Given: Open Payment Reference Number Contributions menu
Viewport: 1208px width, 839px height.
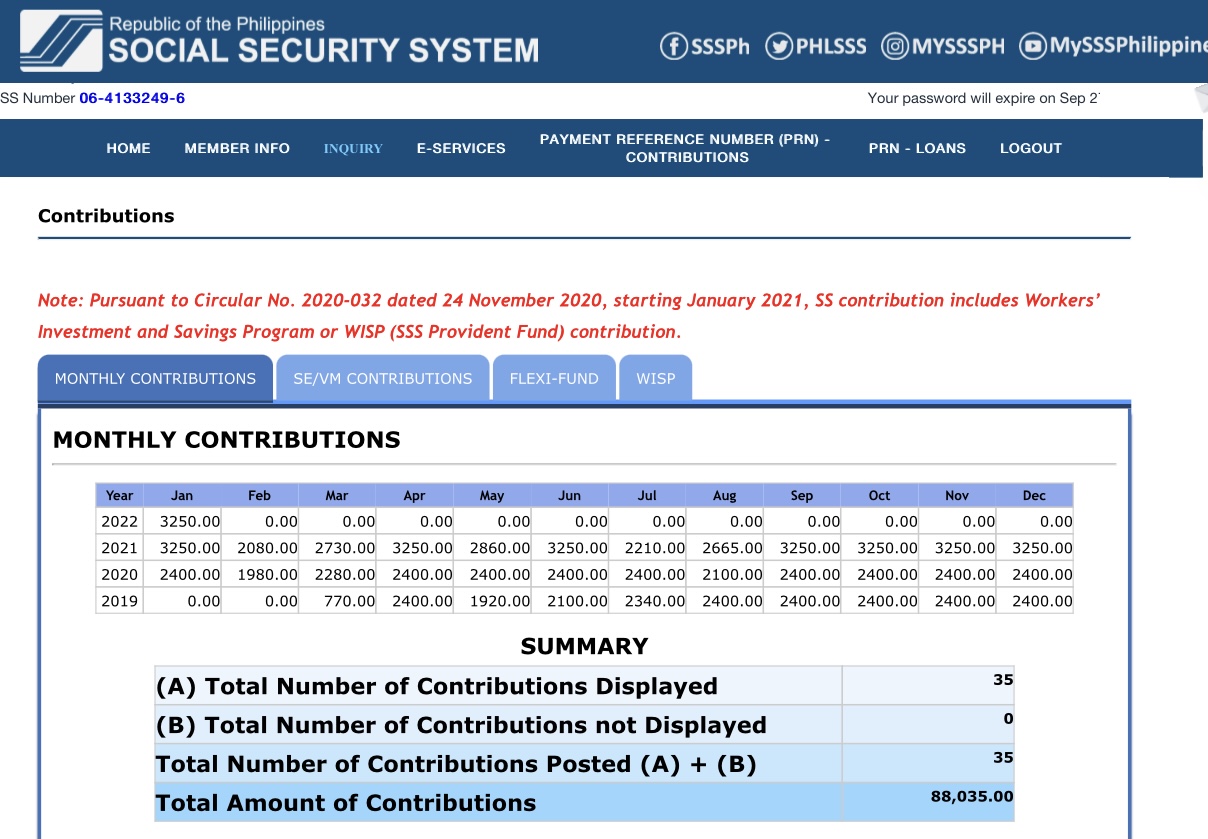Looking at the screenshot, I should [x=686, y=148].
